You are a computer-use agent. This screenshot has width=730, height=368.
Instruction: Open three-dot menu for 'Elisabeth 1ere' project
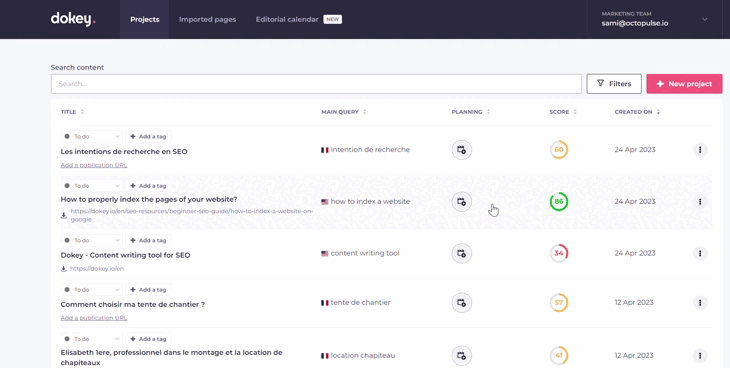700,355
